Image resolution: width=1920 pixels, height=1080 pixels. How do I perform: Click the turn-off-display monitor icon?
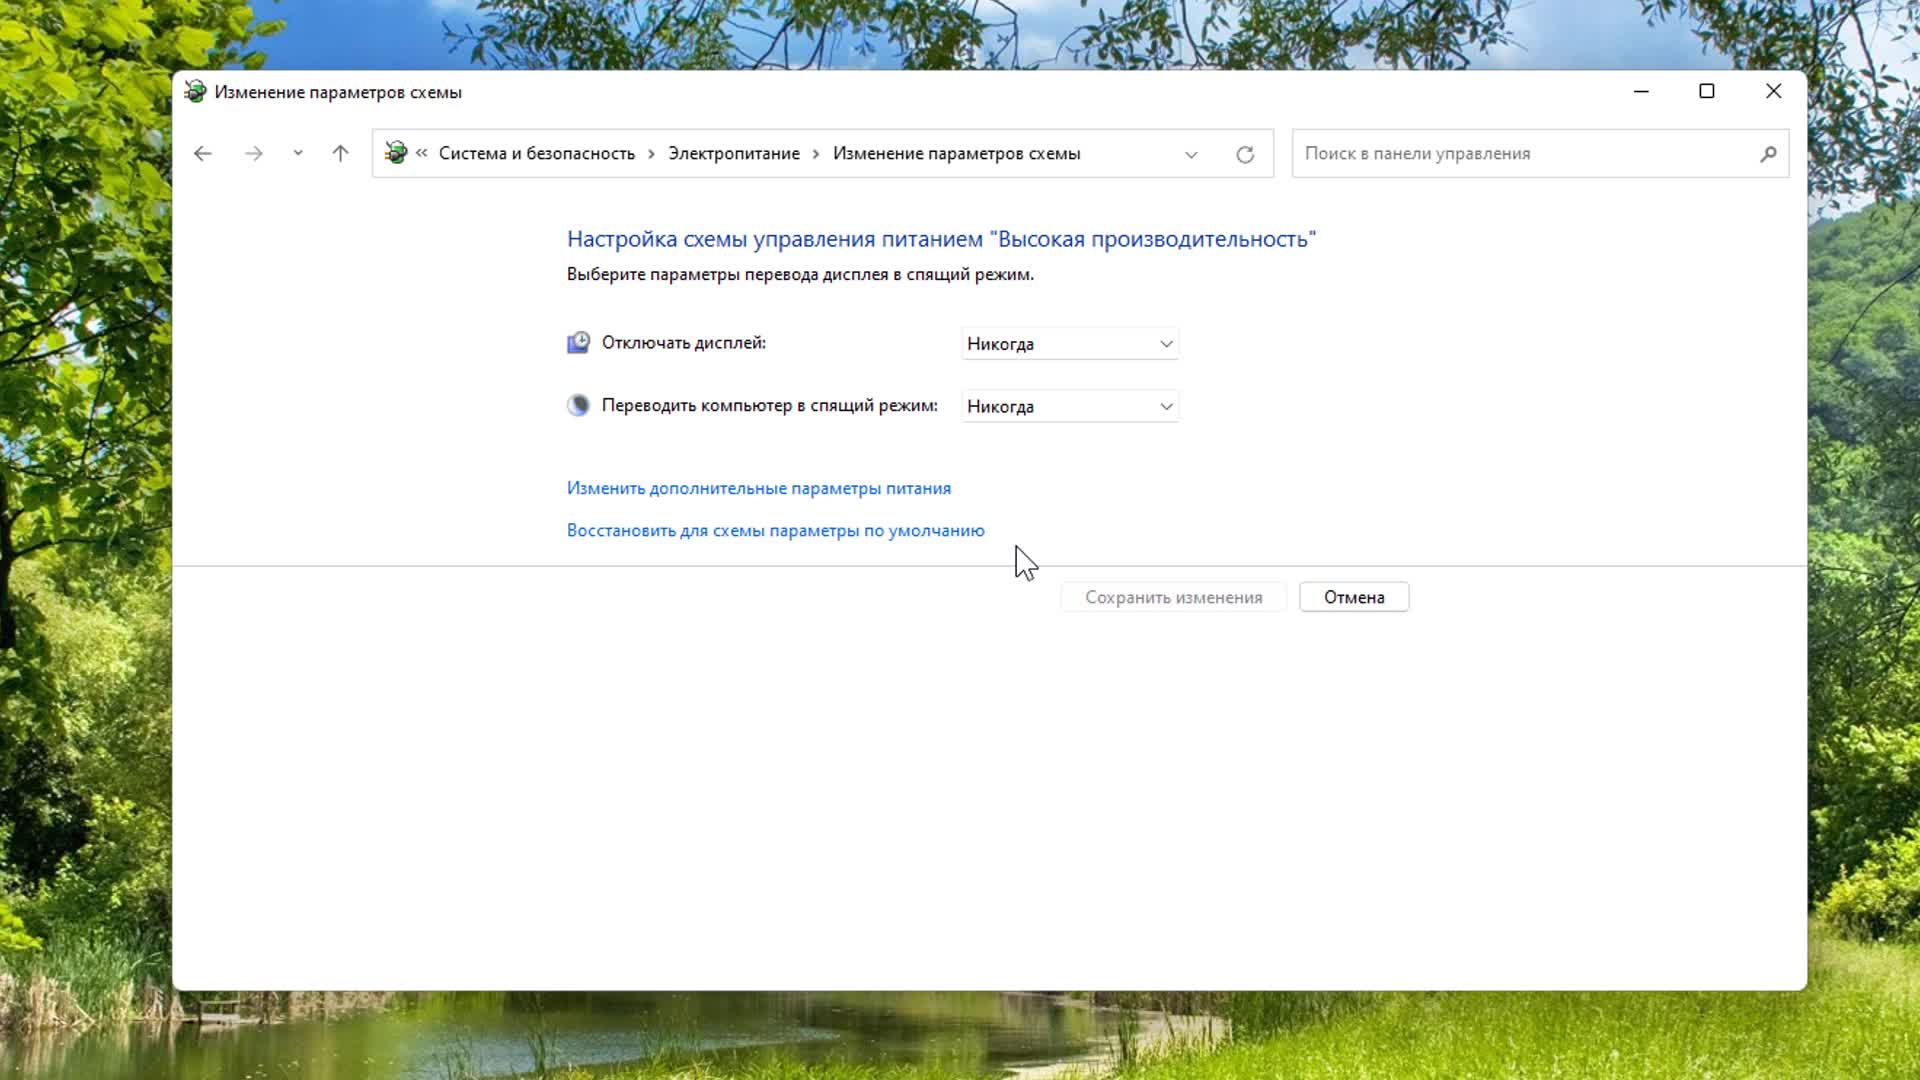pos(578,343)
